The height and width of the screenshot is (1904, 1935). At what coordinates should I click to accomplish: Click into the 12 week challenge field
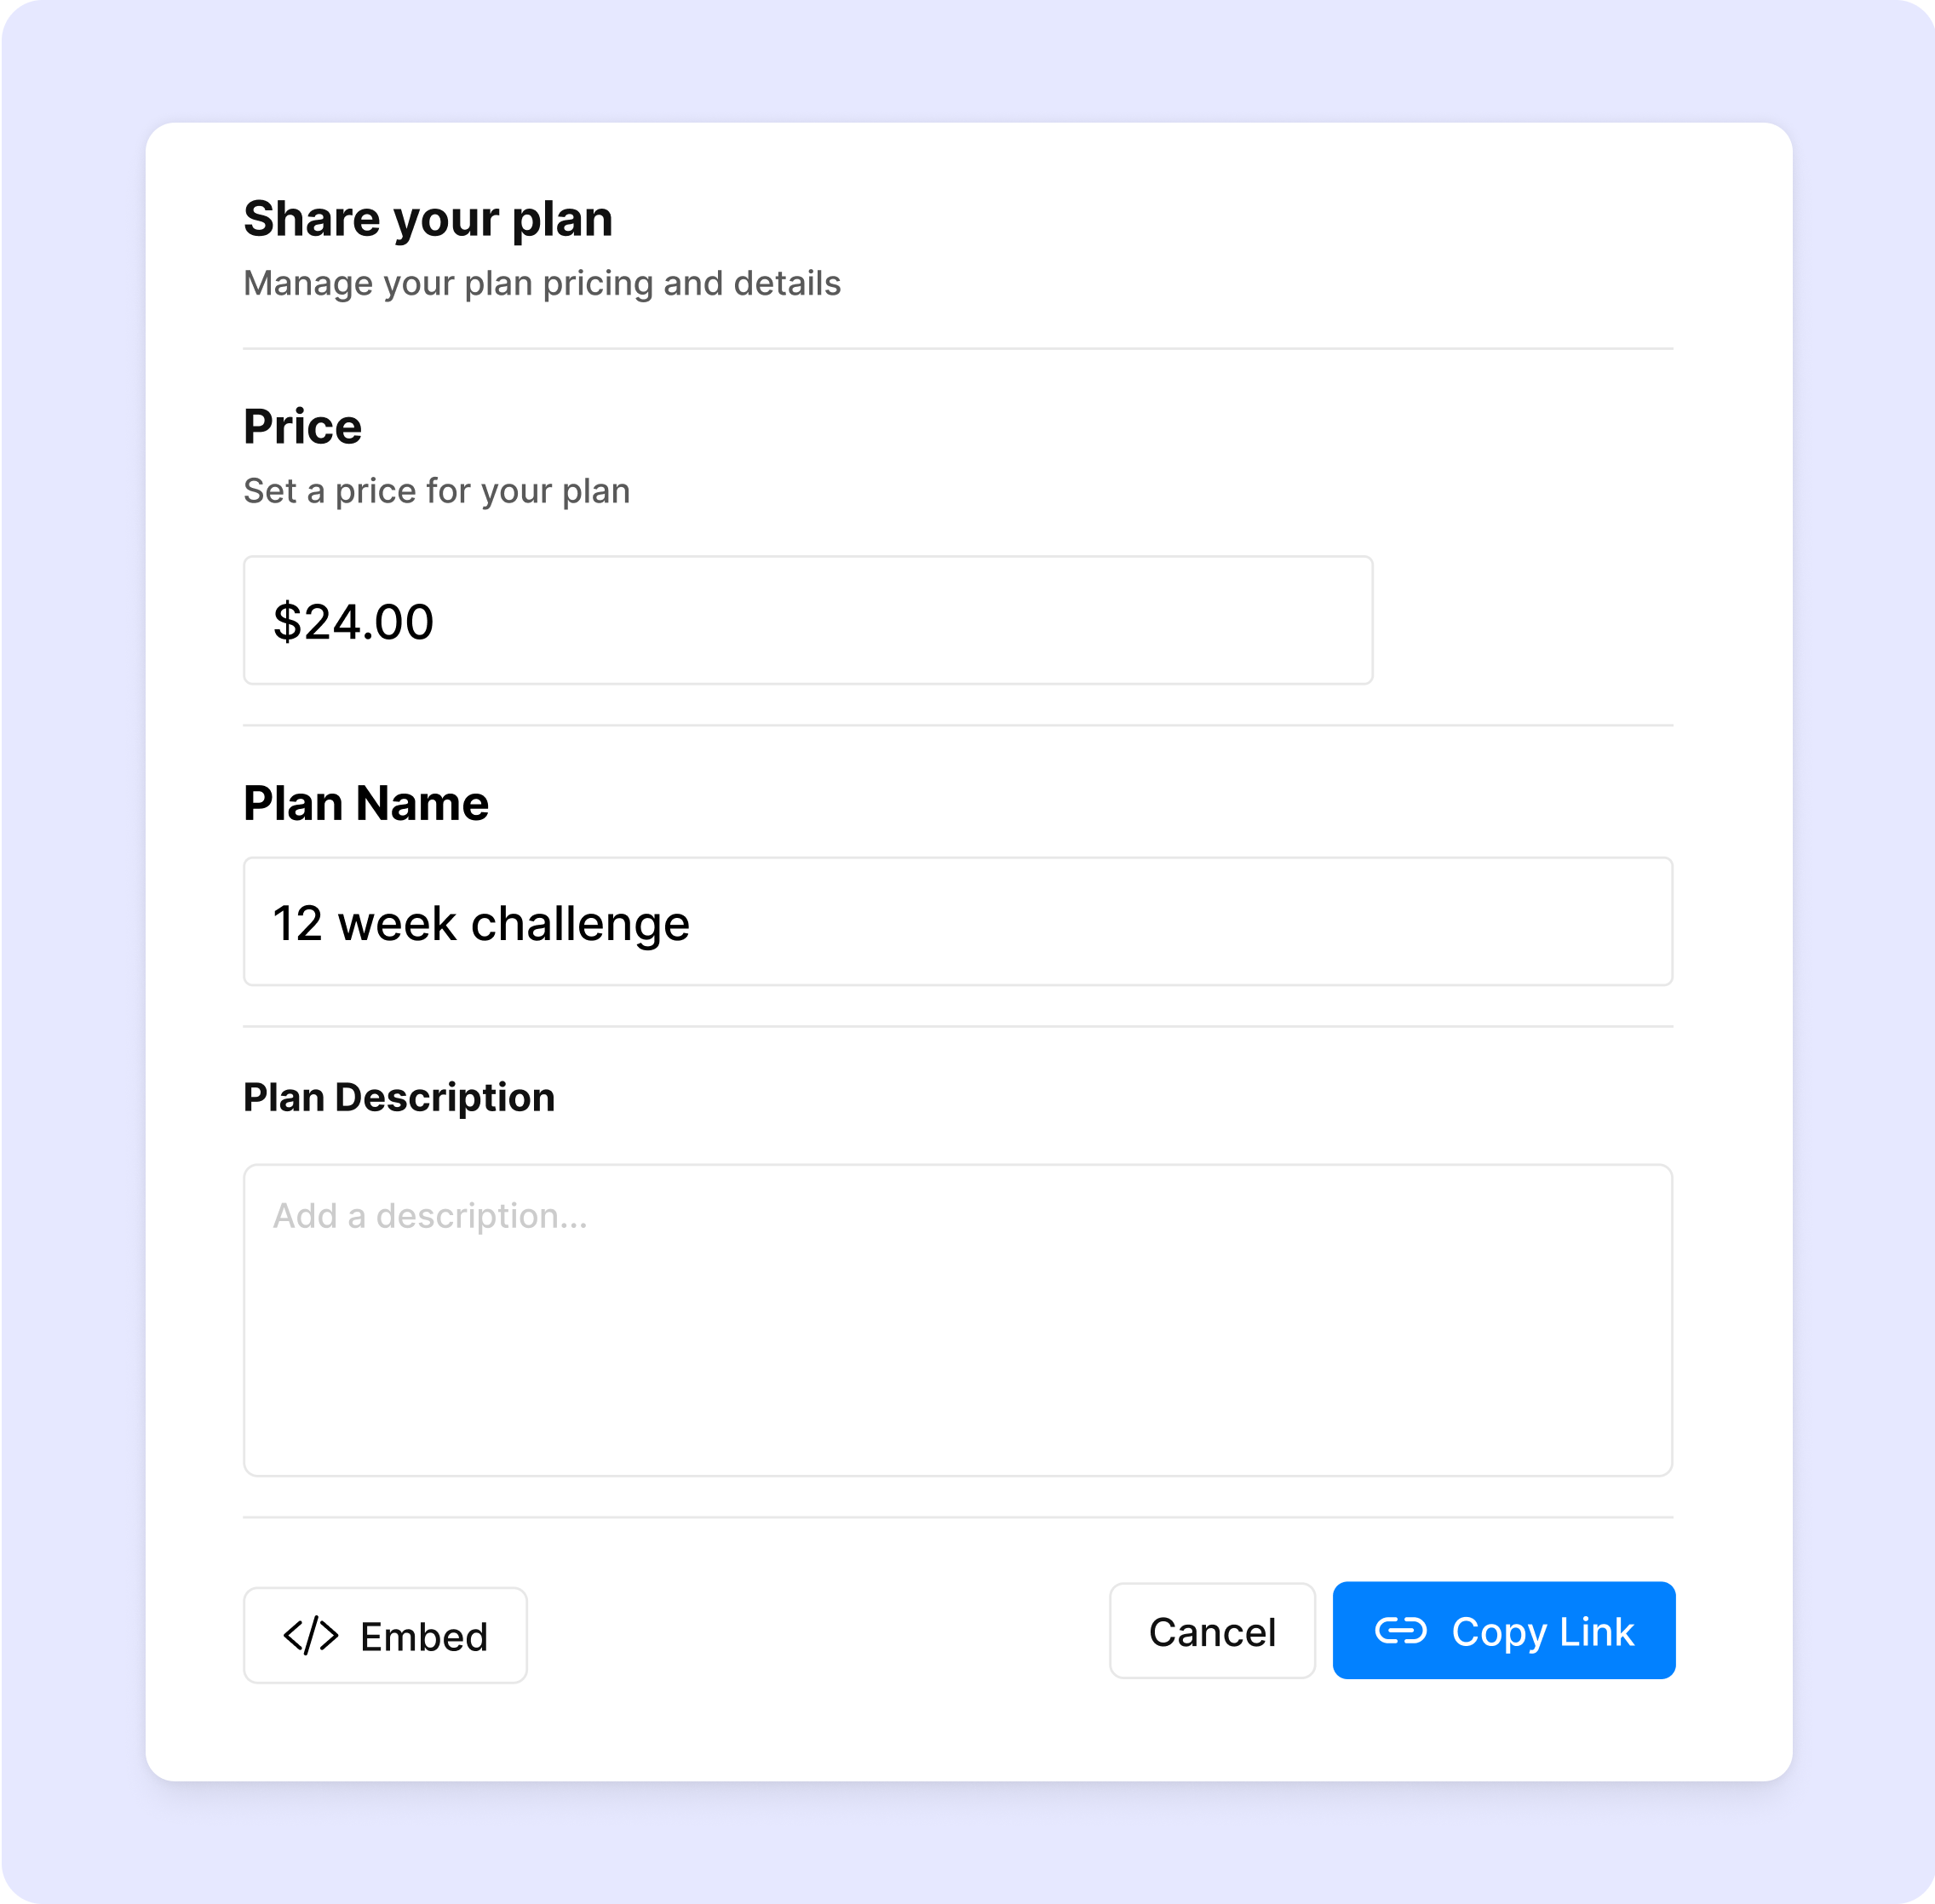[957, 922]
